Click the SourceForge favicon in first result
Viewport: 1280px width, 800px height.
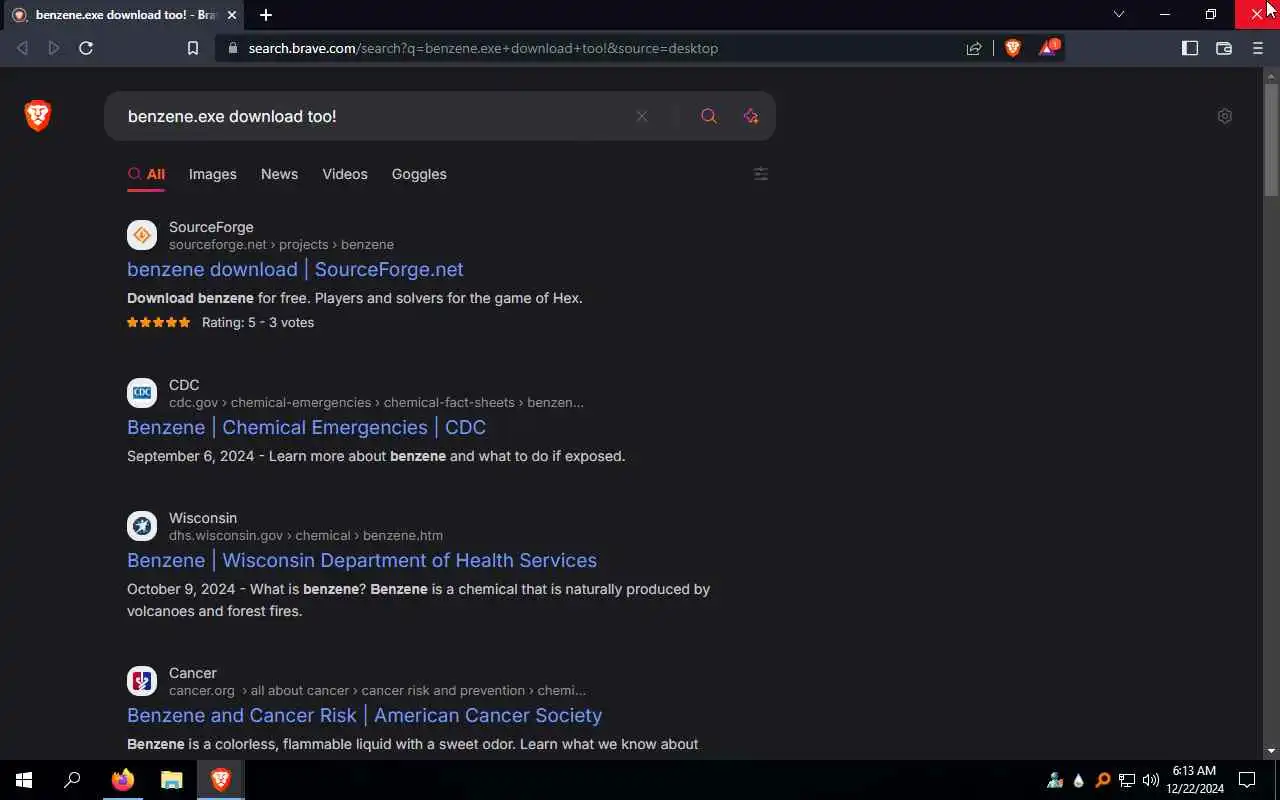pos(142,235)
